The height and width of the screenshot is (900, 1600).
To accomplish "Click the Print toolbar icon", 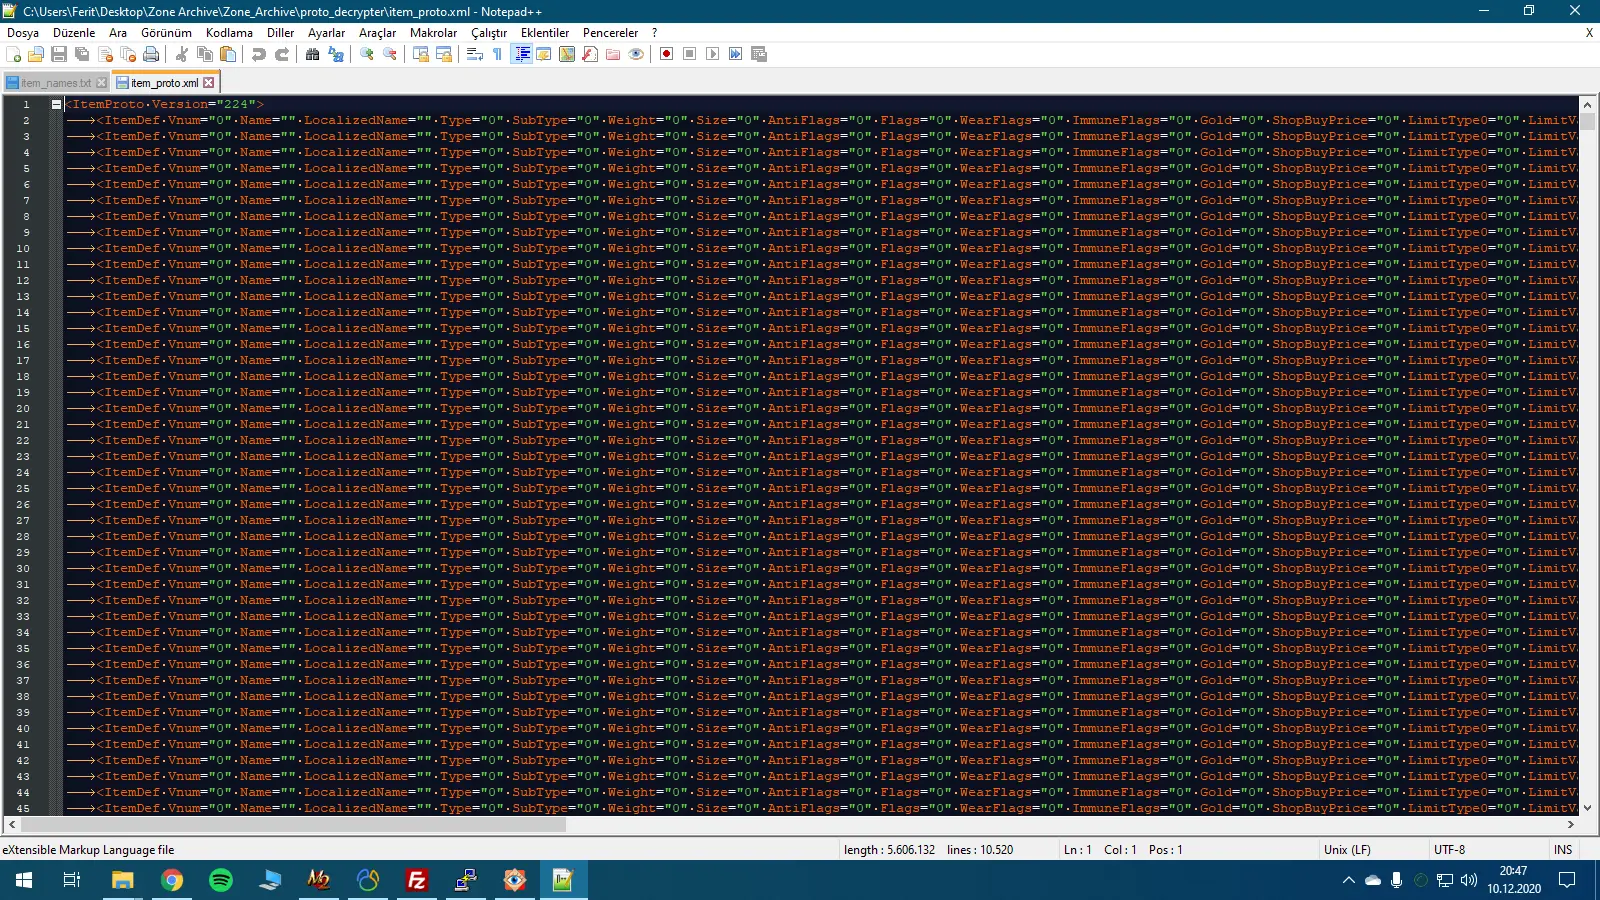I will 151,54.
